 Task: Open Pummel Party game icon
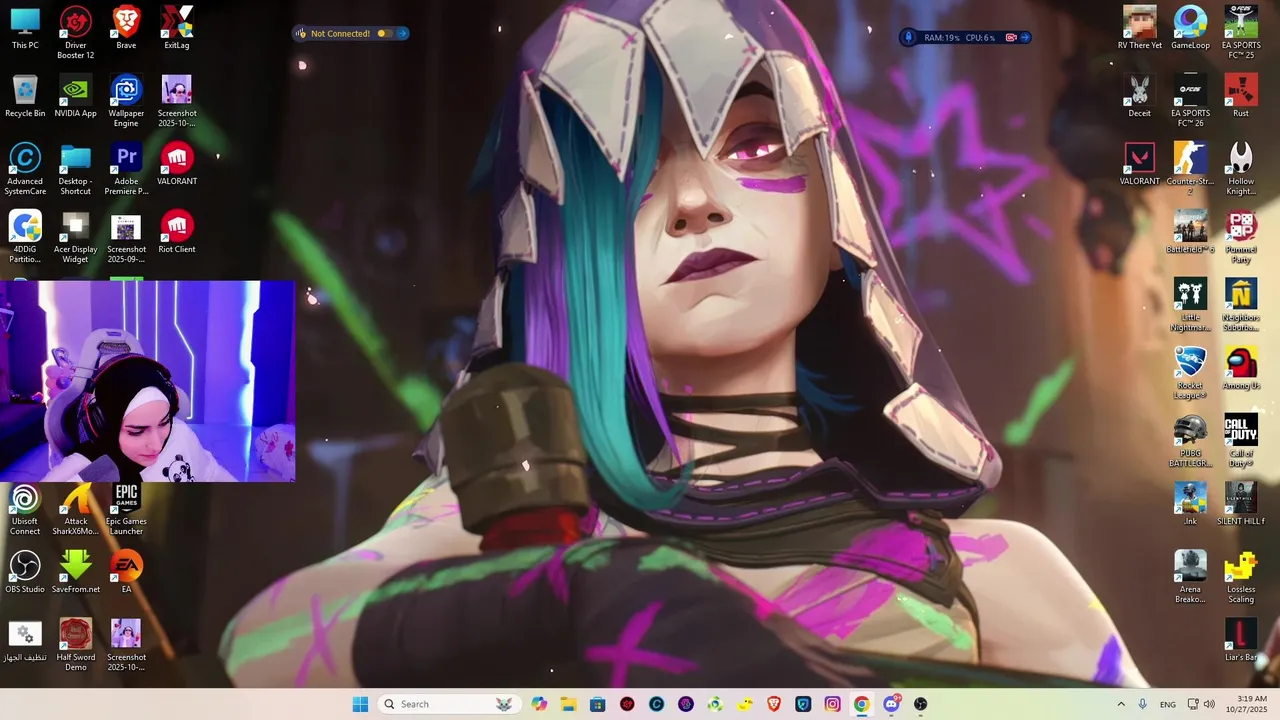pyautogui.click(x=1241, y=237)
